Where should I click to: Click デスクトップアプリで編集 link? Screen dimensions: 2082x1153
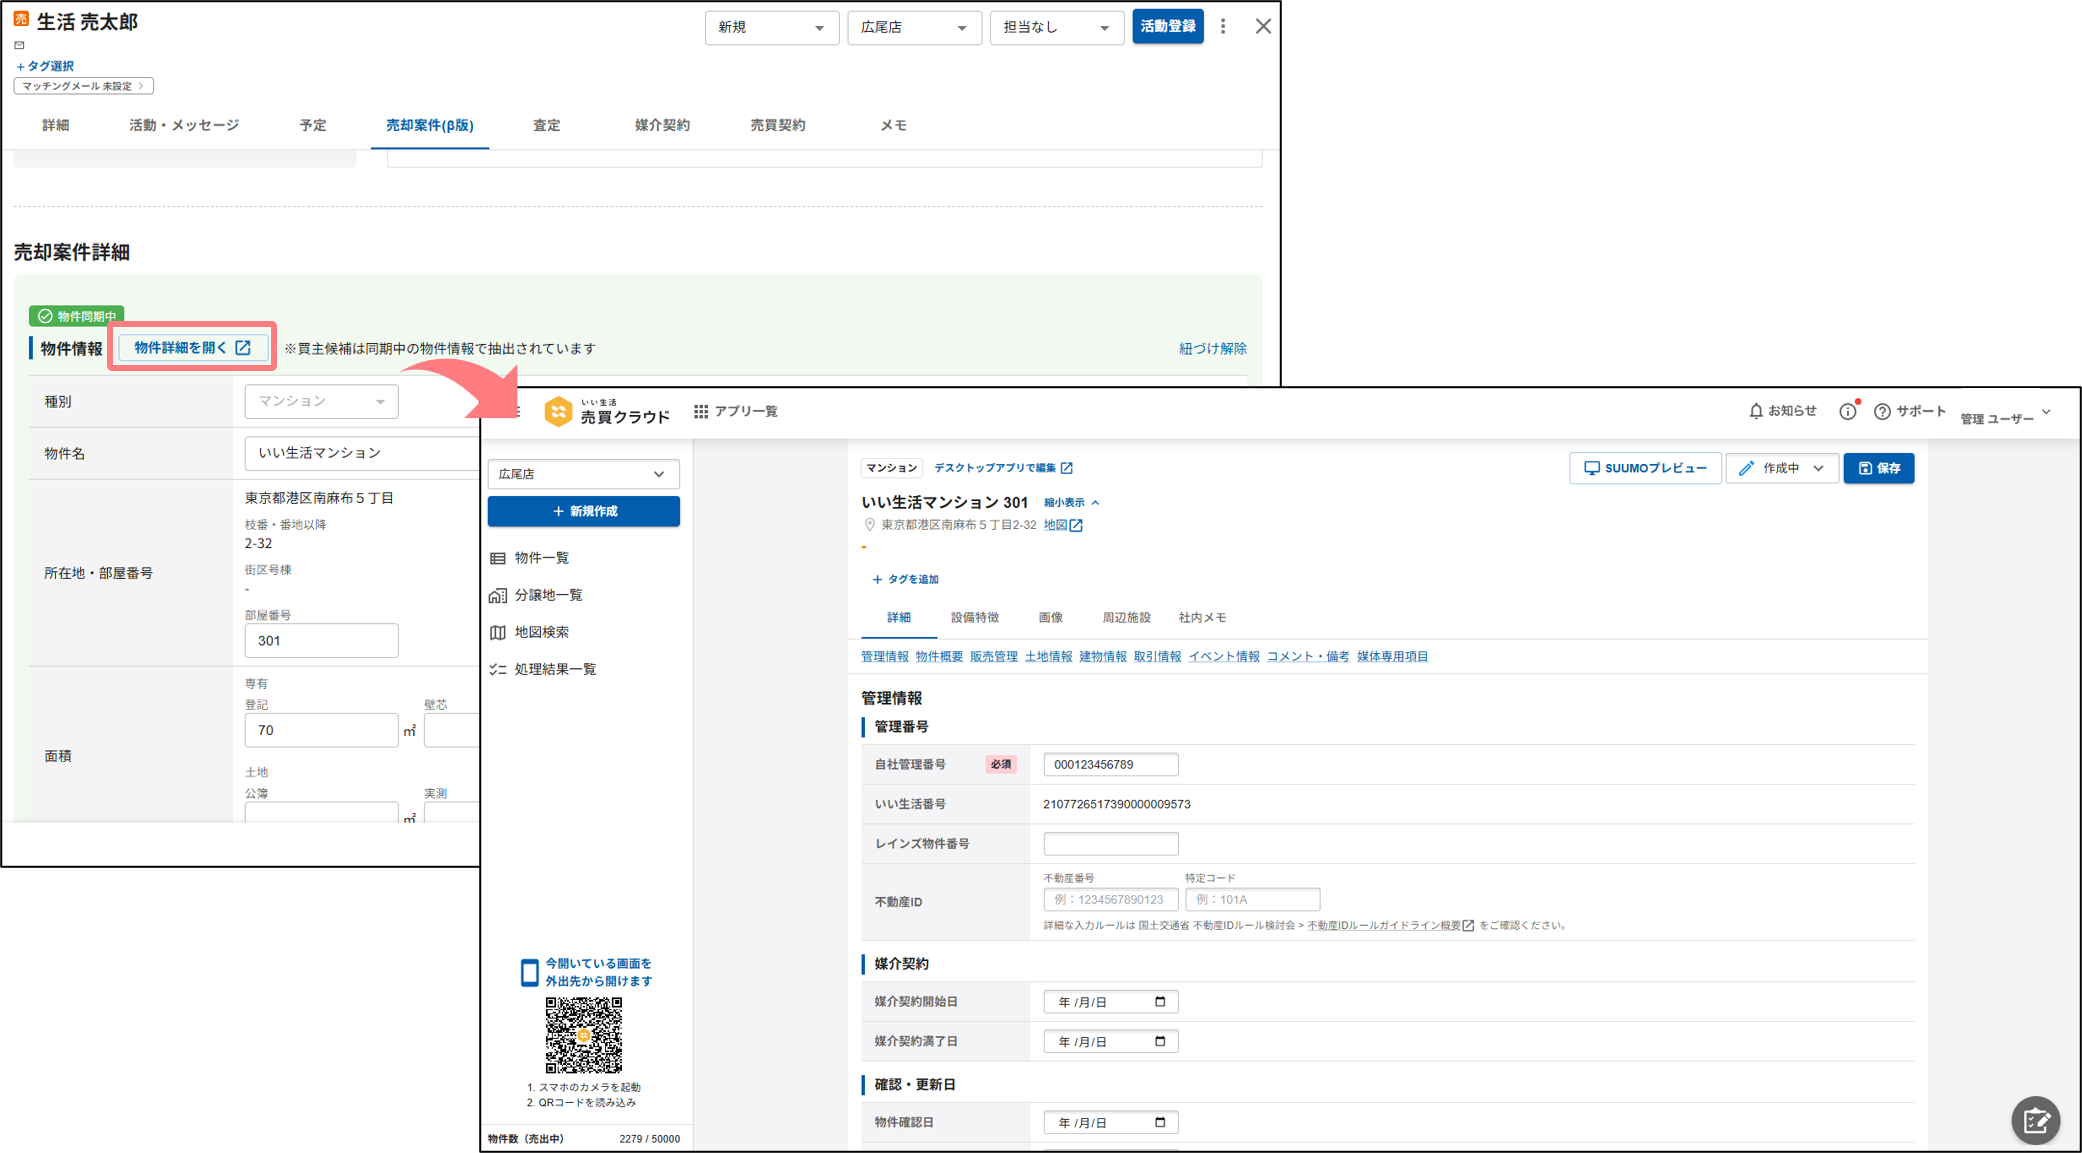click(x=1003, y=468)
